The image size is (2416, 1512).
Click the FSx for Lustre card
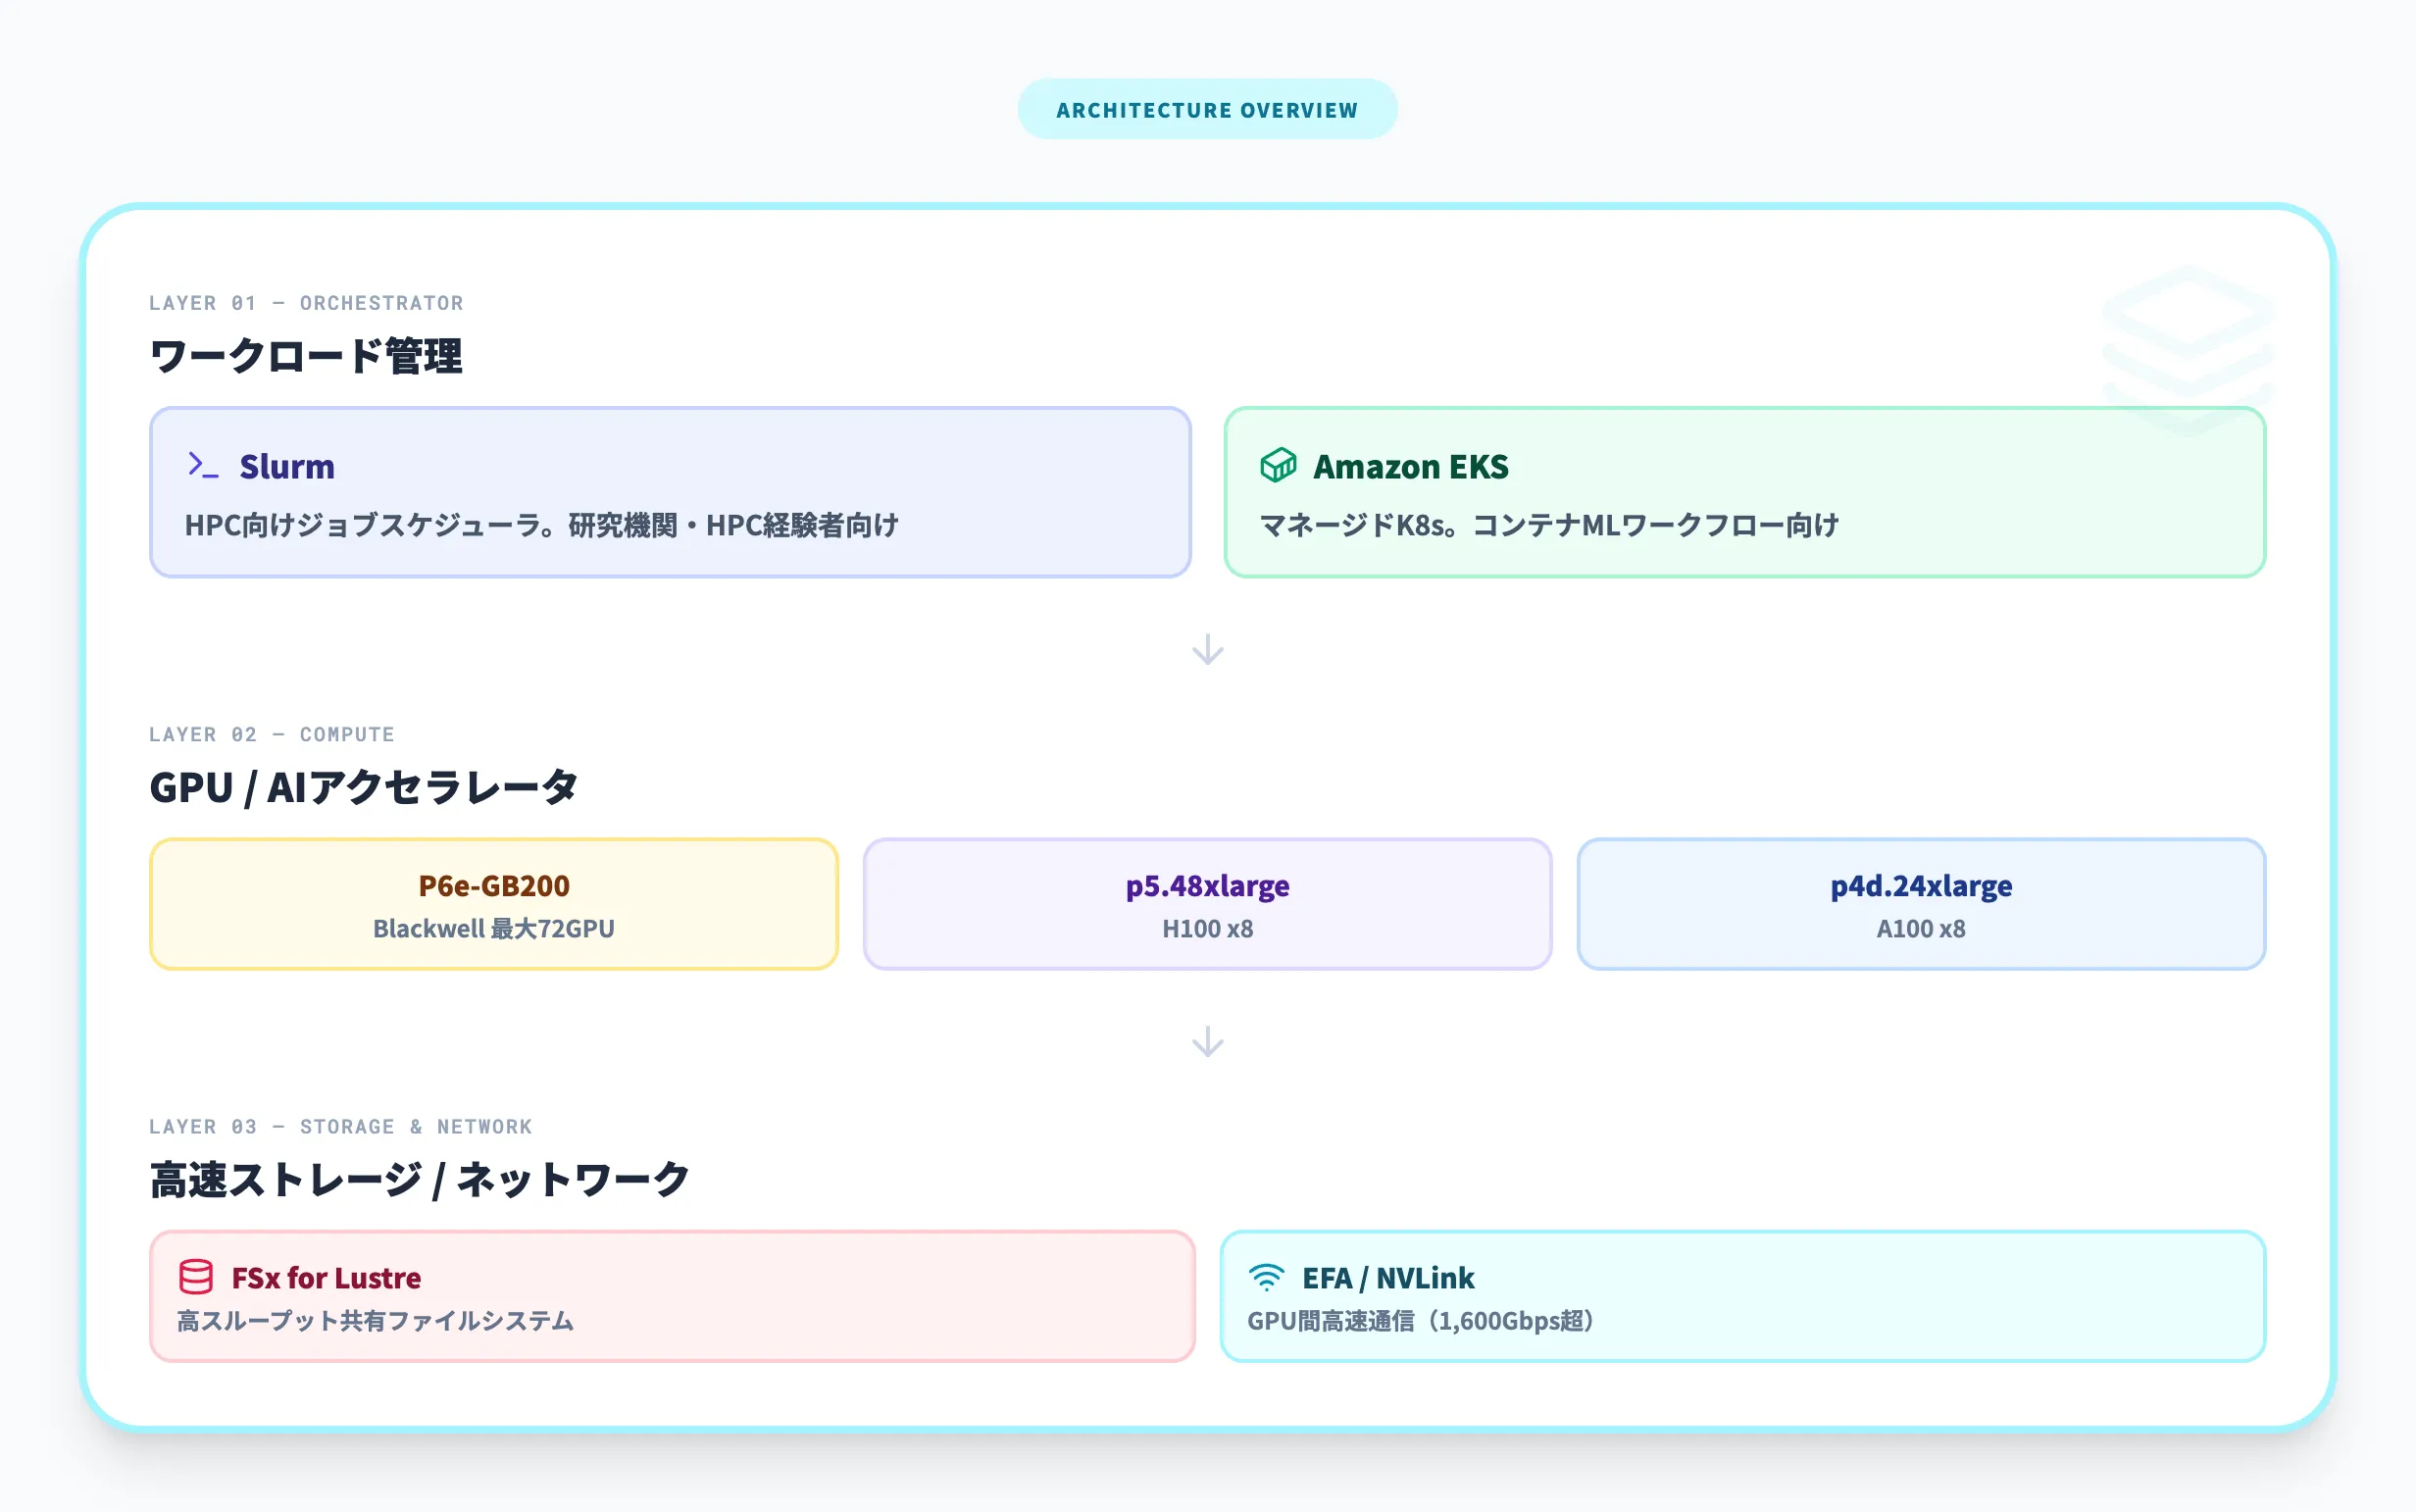[x=672, y=1297]
